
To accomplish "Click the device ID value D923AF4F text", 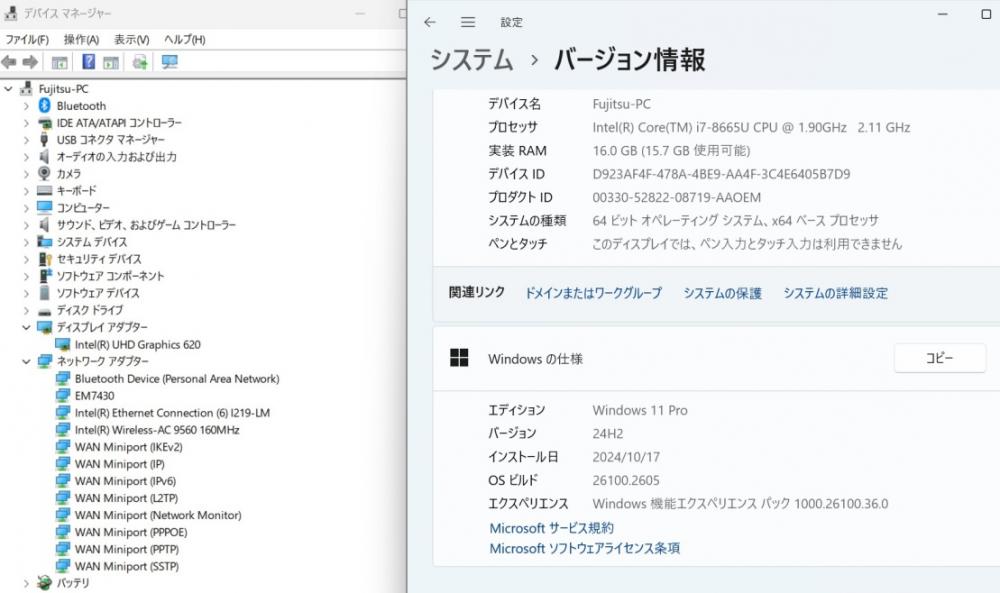I will (721, 174).
